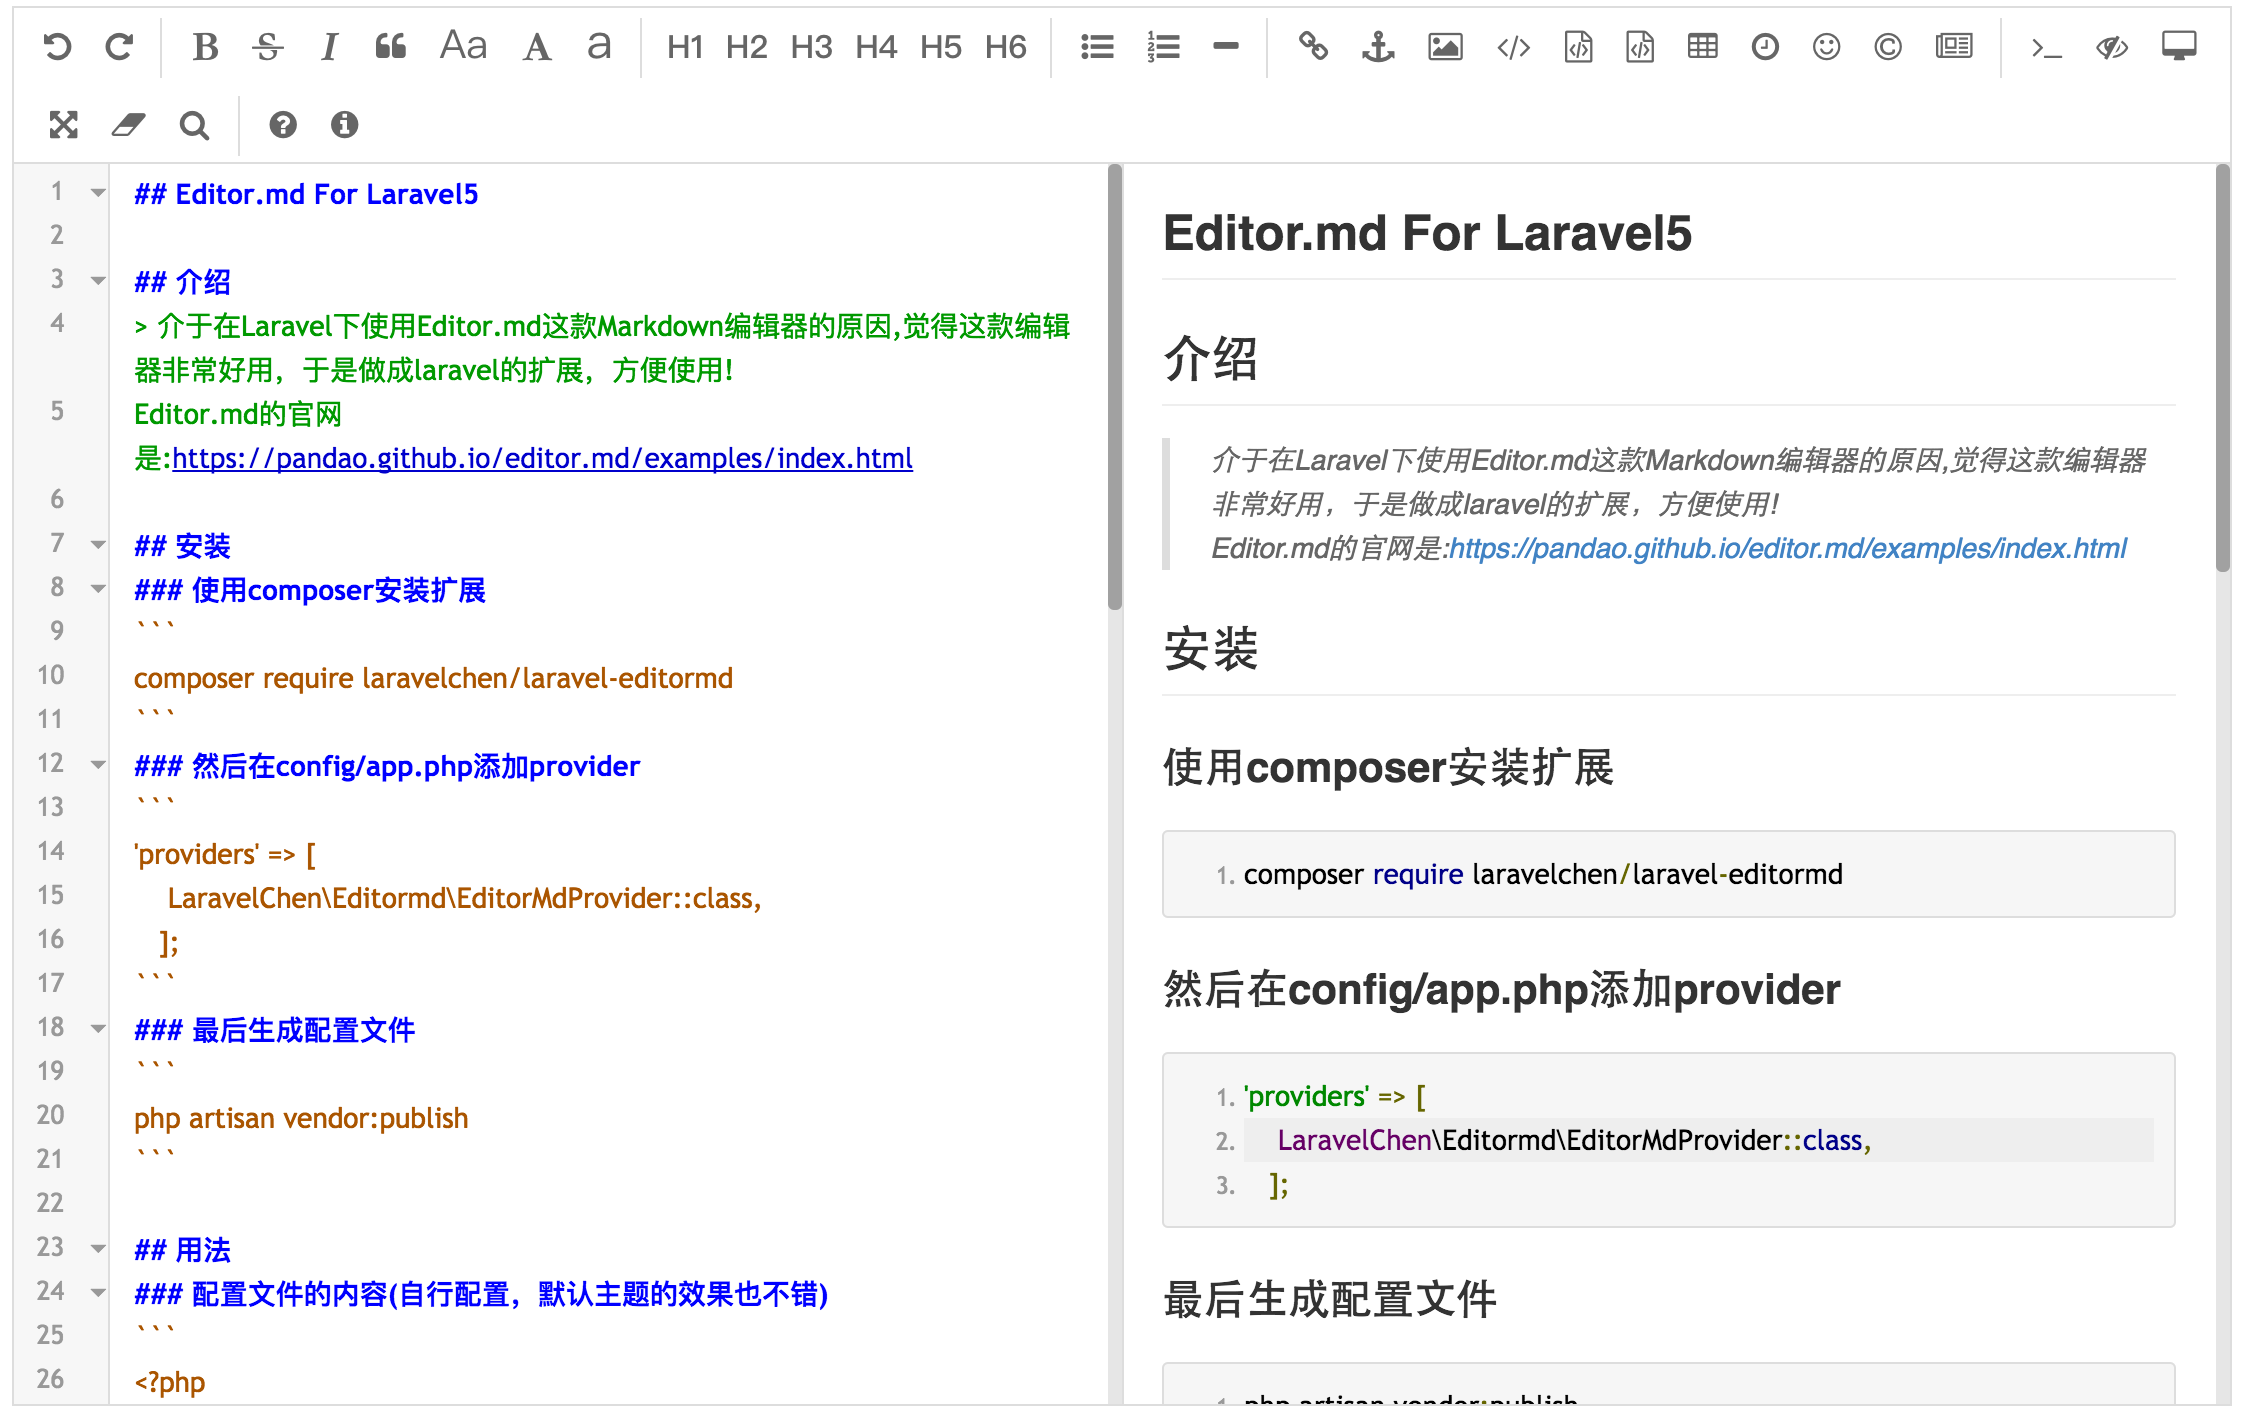Convert selection to lowercase (a)

point(598,47)
